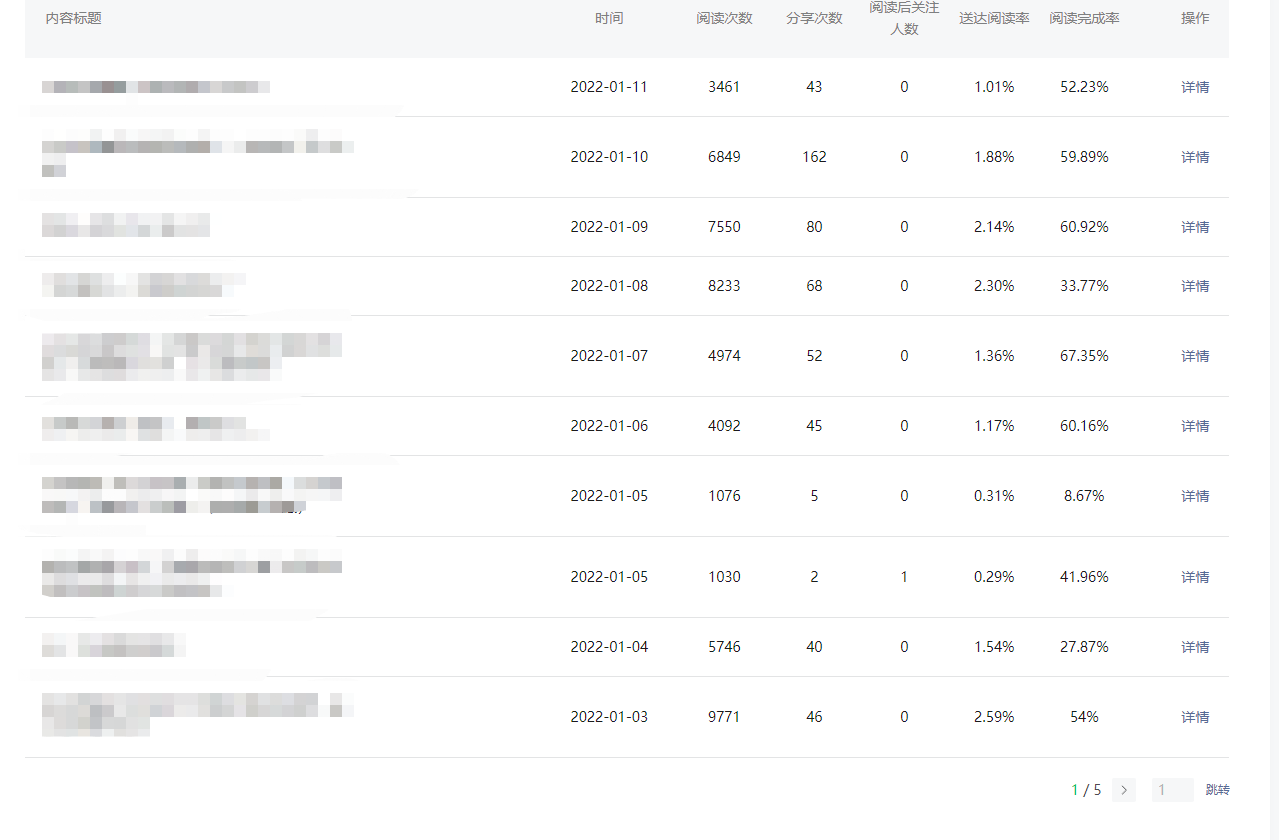Click the completion rate 60.92%
Viewport: 1279px width, 840px height.
point(1084,227)
